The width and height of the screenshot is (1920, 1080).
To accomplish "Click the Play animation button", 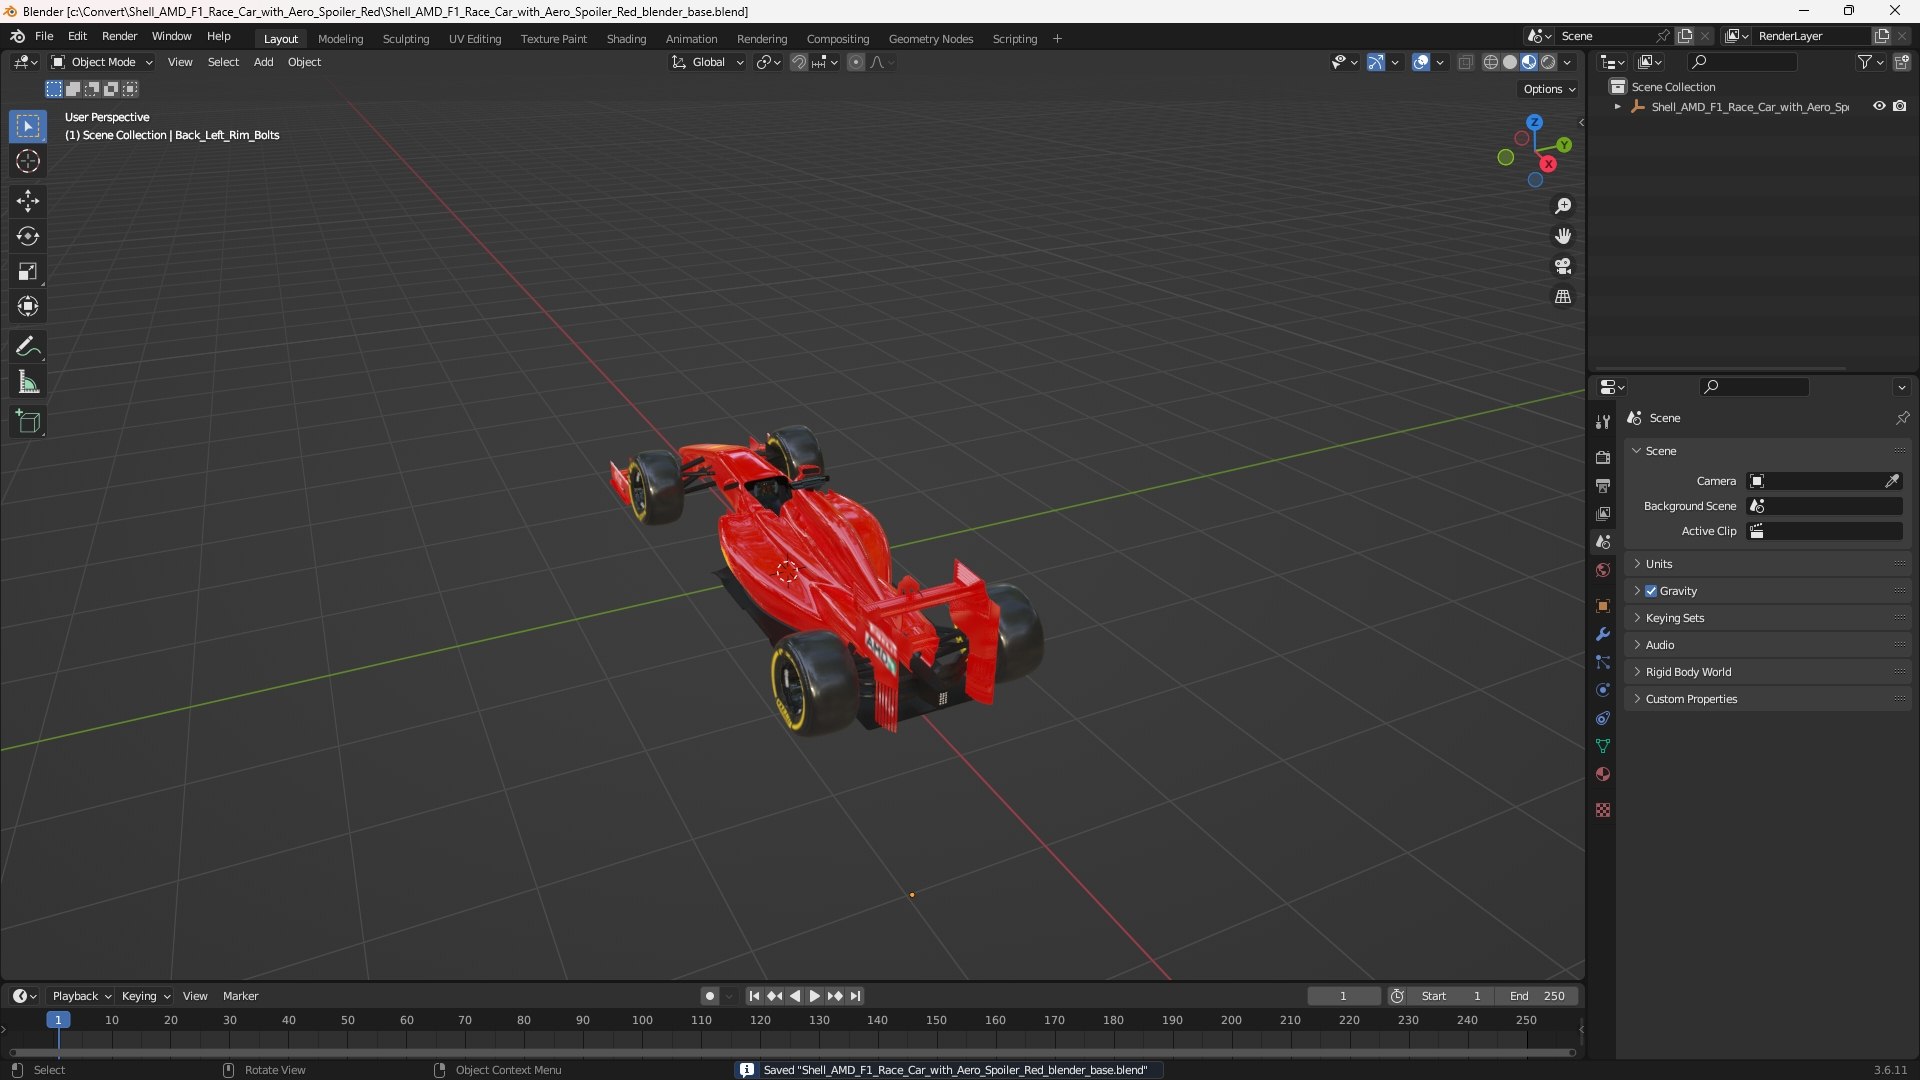I will pos(814,996).
